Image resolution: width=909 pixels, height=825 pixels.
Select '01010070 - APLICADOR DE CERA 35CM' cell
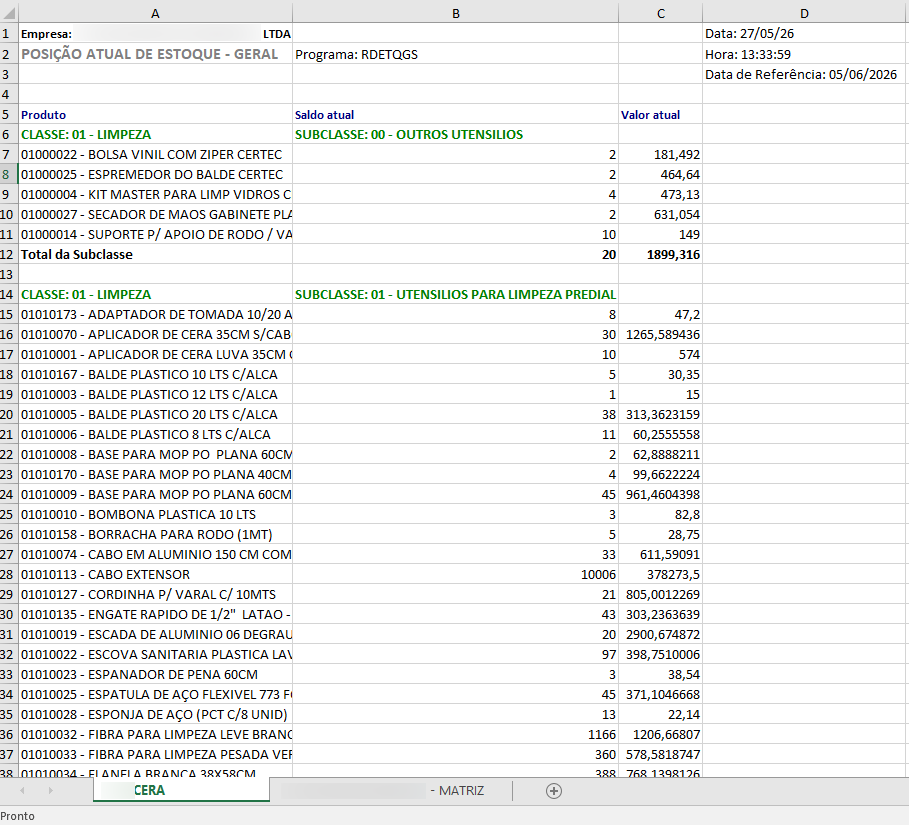[155, 335]
